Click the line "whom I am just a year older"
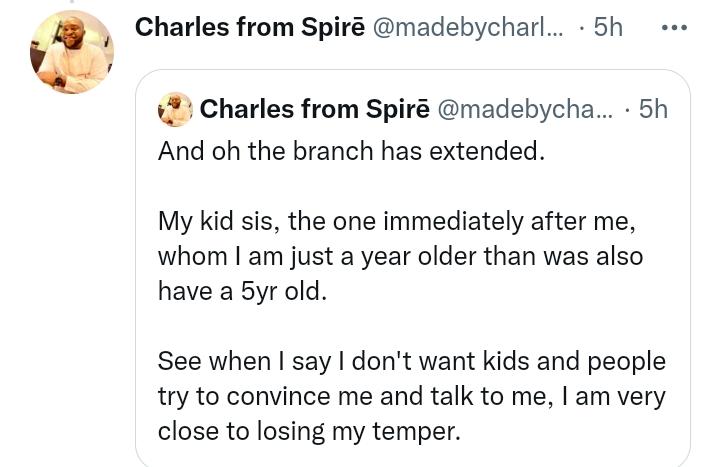 point(400,255)
